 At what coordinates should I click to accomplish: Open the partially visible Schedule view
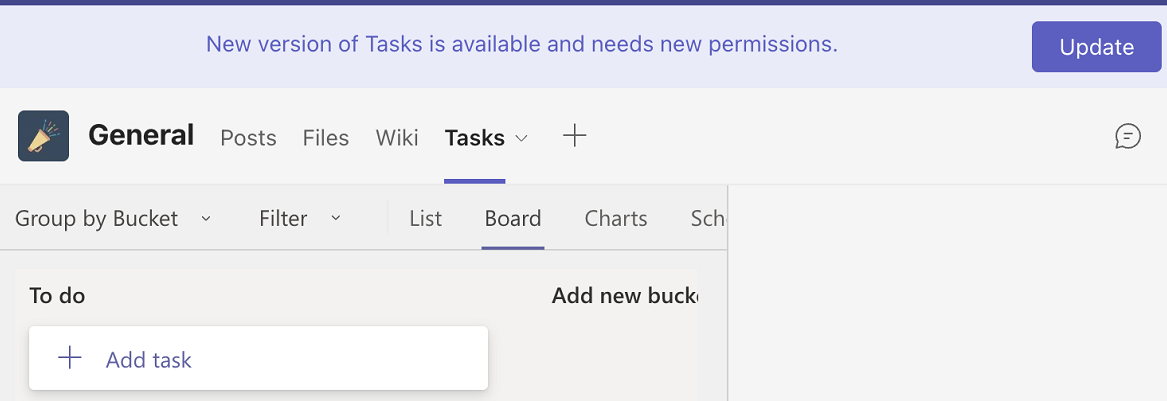(x=708, y=218)
